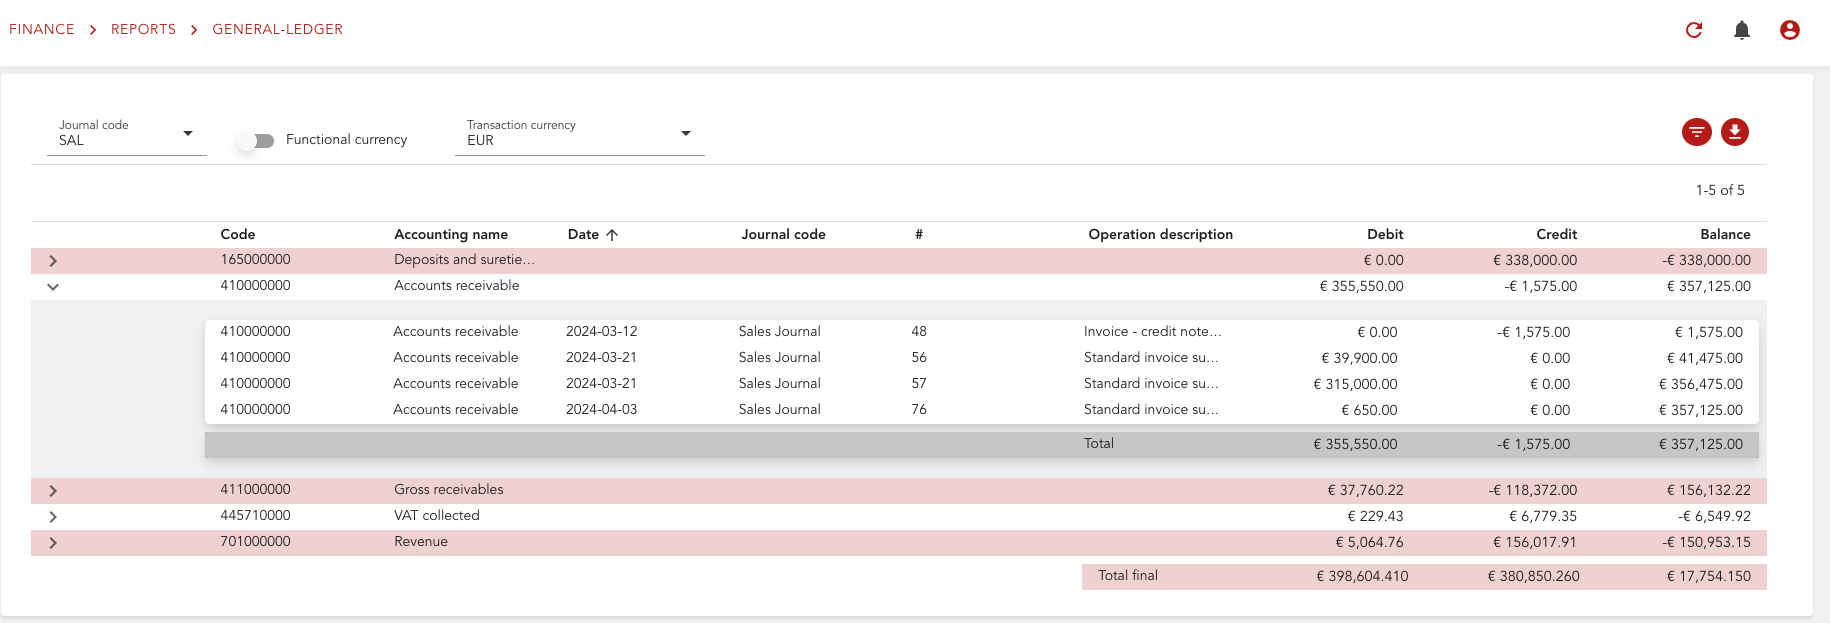Screen dimensions: 1830x623
Task: Download the general ledger report
Action: point(1735,132)
